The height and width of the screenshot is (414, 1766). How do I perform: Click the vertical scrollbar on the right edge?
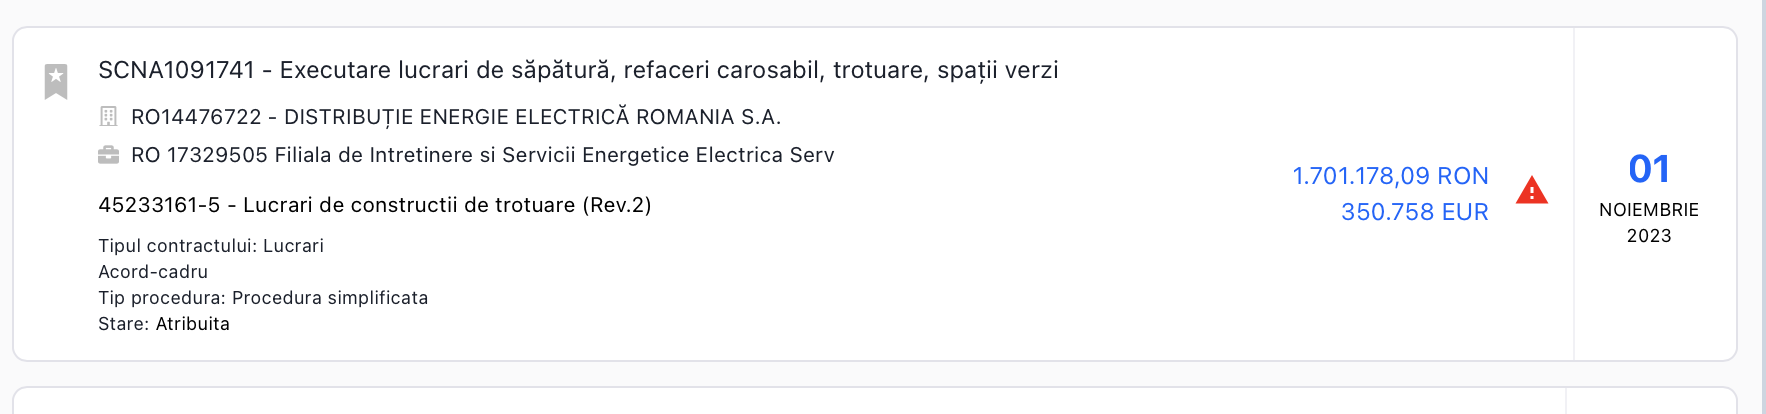click(x=1760, y=207)
